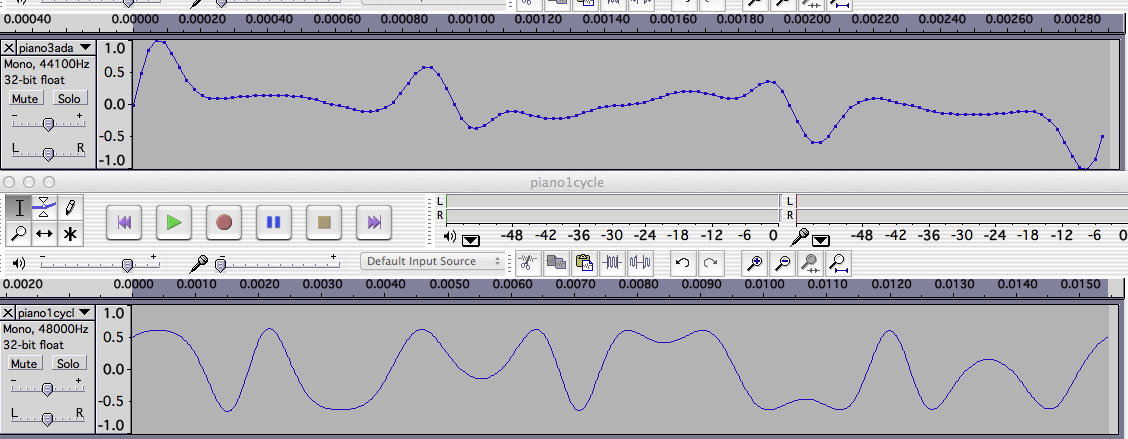Adjust the piano1cycl track gain slider

click(48, 389)
